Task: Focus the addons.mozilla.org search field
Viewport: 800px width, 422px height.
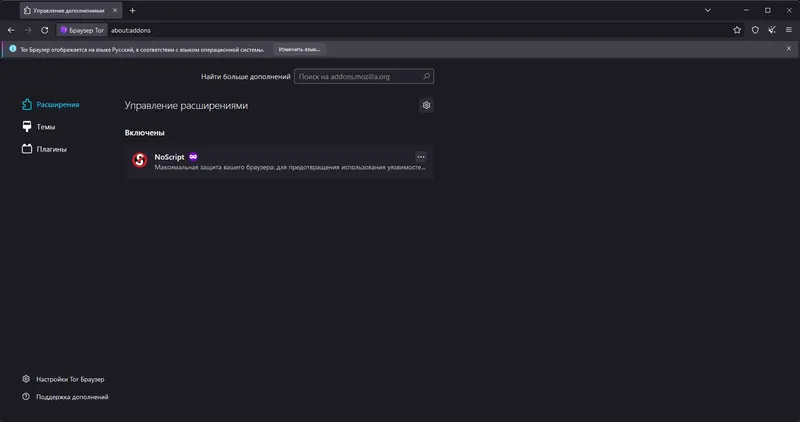Action: pyautogui.click(x=364, y=77)
